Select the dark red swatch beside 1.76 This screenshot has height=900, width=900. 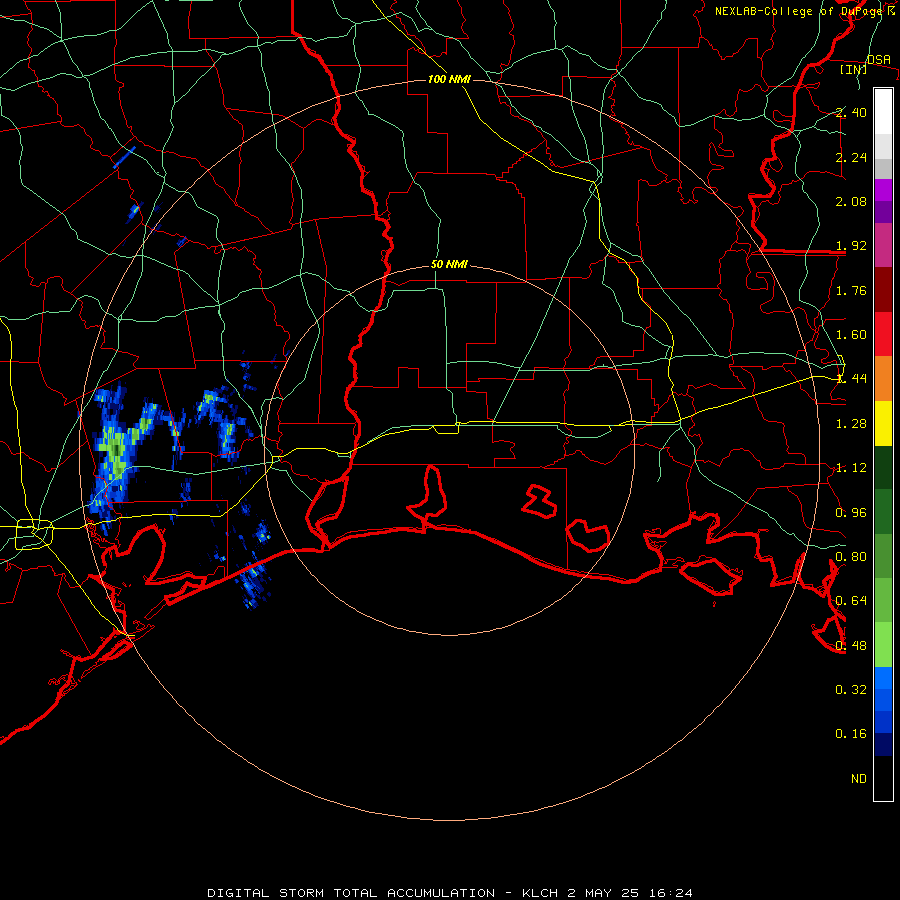point(883,290)
